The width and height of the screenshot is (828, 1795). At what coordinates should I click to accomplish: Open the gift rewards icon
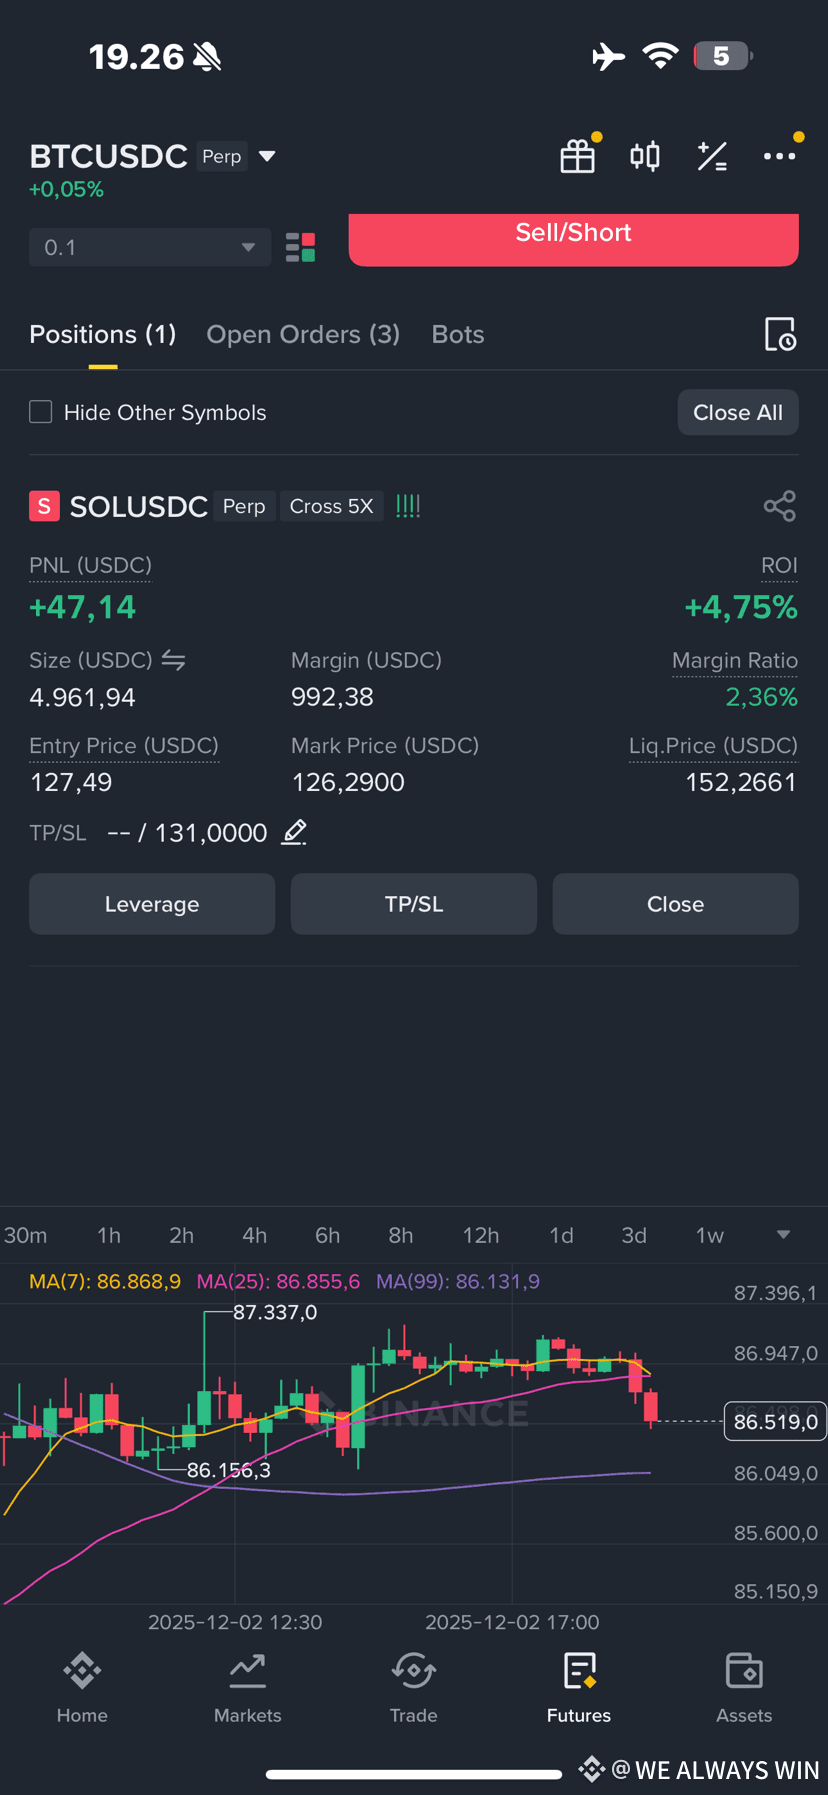[x=578, y=156]
